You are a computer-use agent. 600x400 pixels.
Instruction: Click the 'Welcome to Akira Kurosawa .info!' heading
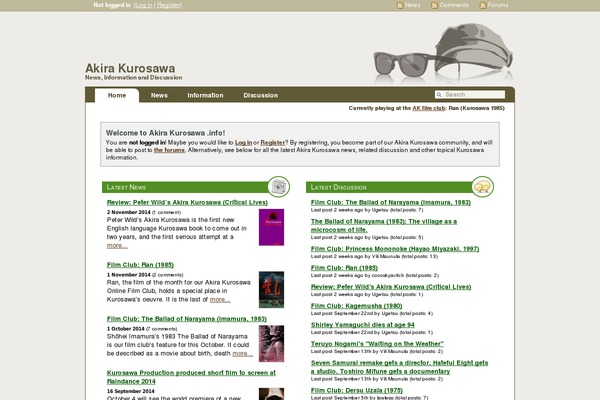[x=165, y=133]
